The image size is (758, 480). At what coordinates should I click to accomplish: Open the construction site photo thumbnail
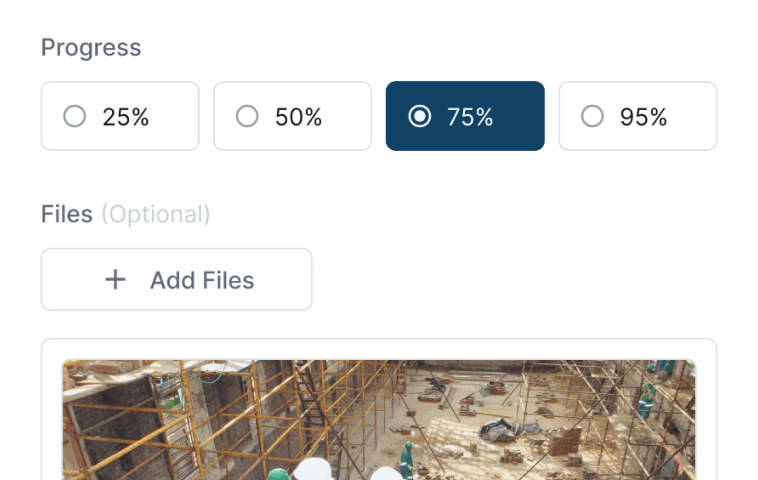pyautogui.click(x=379, y=420)
